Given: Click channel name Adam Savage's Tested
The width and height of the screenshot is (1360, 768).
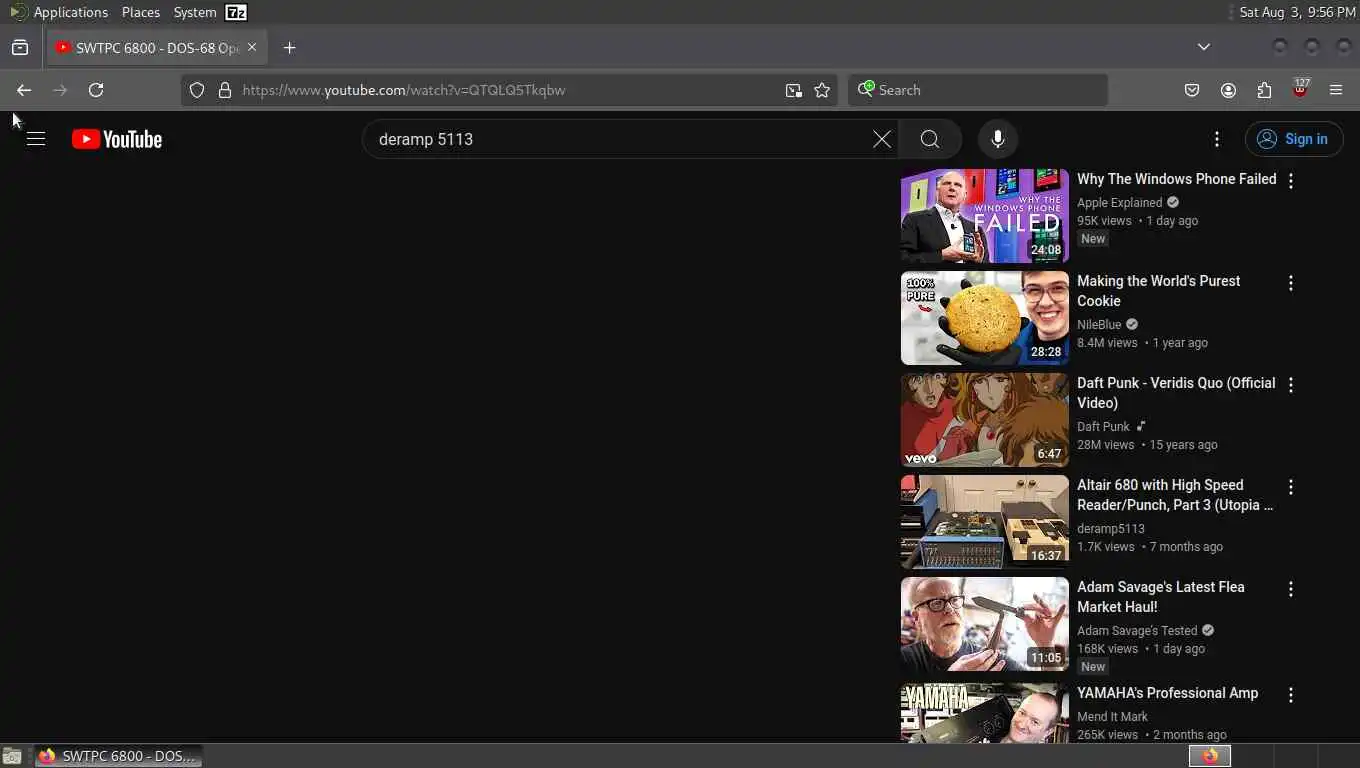Looking at the screenshot, I should pyautogui.click(x=1137, y=630).
